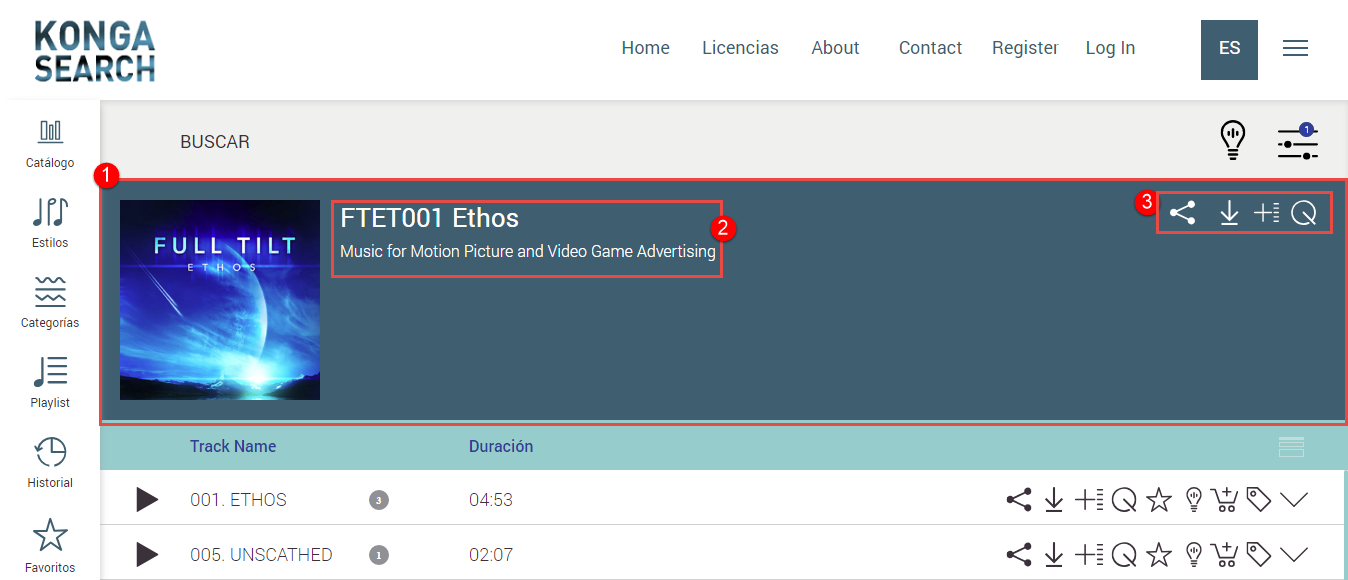Add the Ethos album to playlist
Viewport: 1348px width, 580px height.
tap(1267, 213)
